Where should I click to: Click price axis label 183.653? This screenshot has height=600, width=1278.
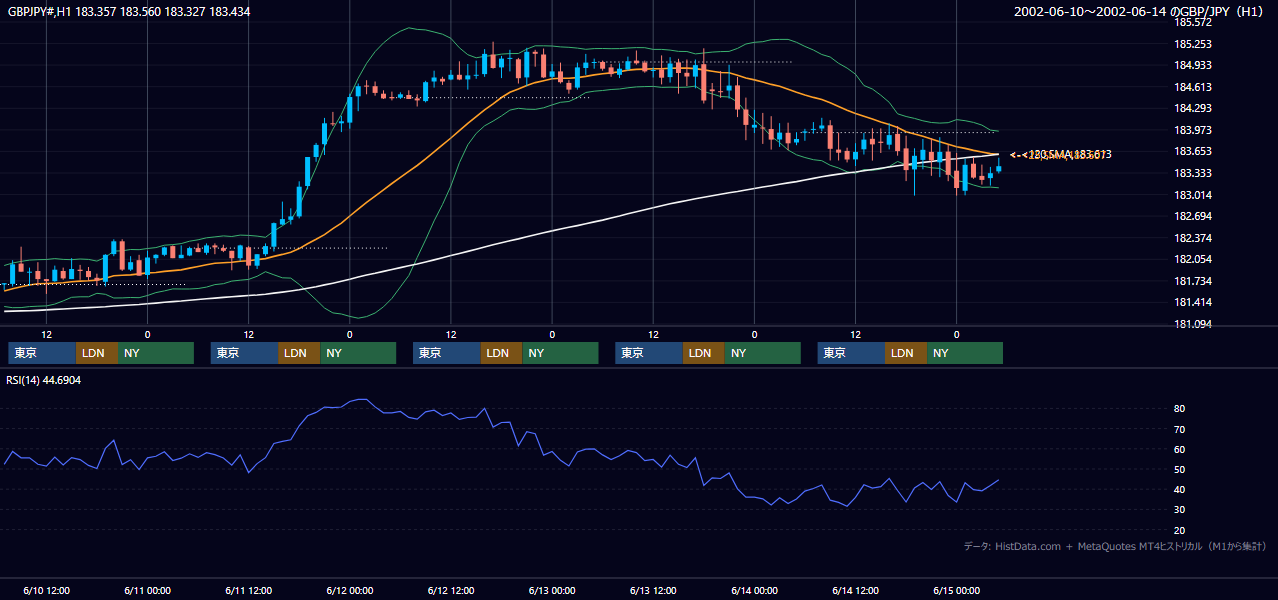[1192, 152]
